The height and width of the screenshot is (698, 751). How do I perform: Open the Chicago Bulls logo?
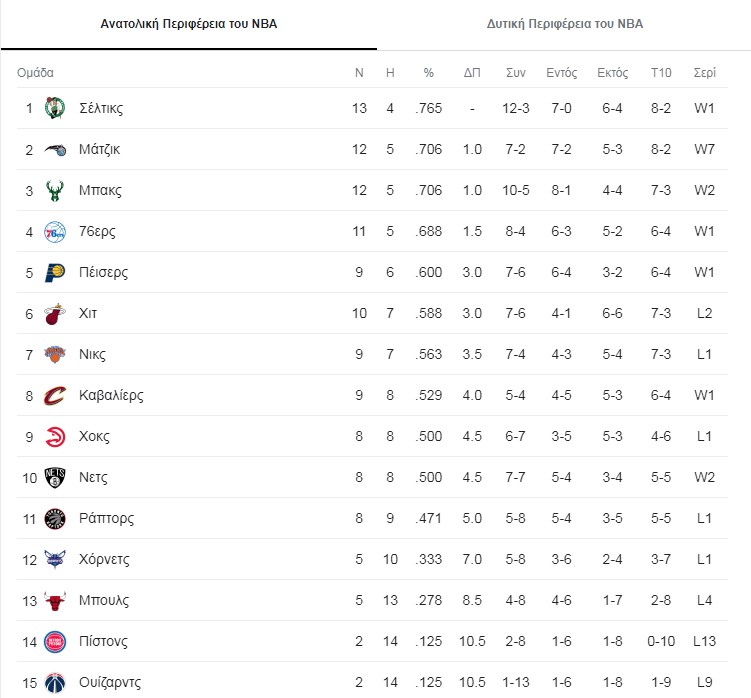[x=55, y=600]
